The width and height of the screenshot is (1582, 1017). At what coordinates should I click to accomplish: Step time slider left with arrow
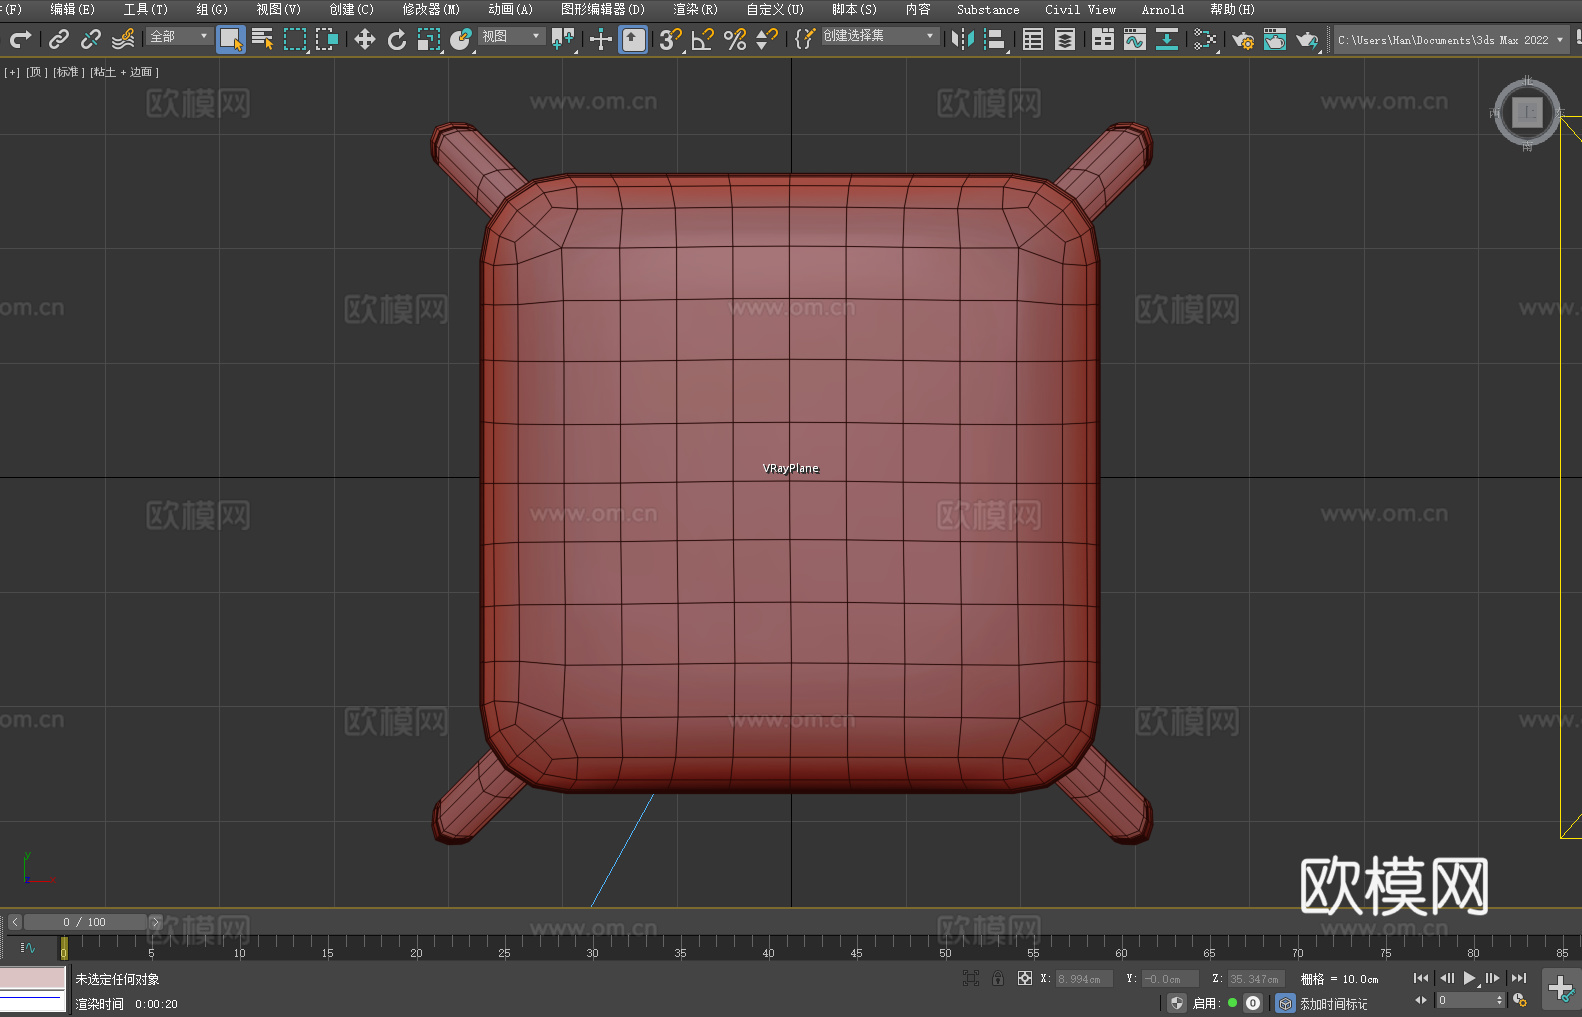[14, 922]
